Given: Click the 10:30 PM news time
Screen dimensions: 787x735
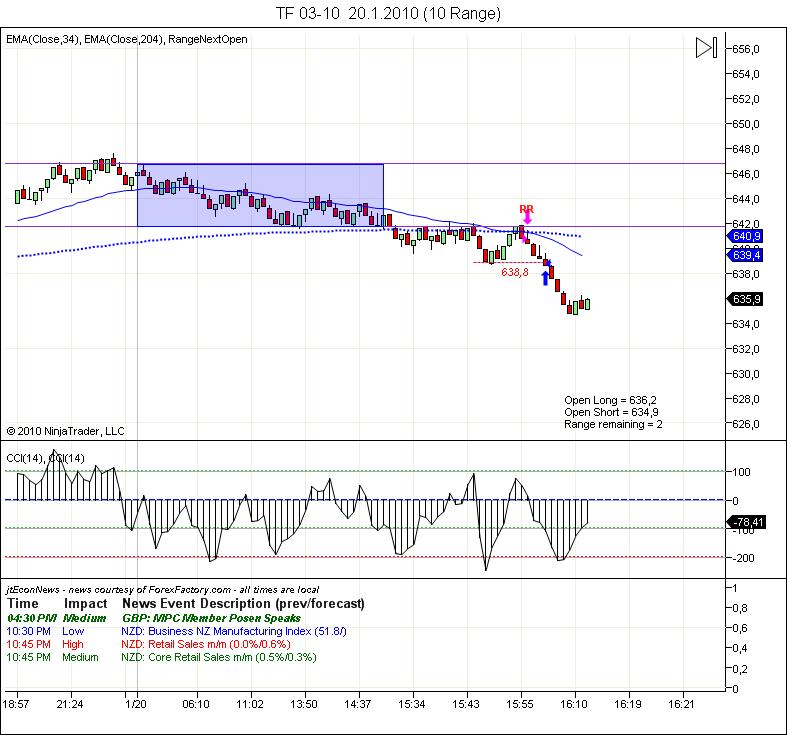Looking at the screenshot, I should tap(28, 631).
